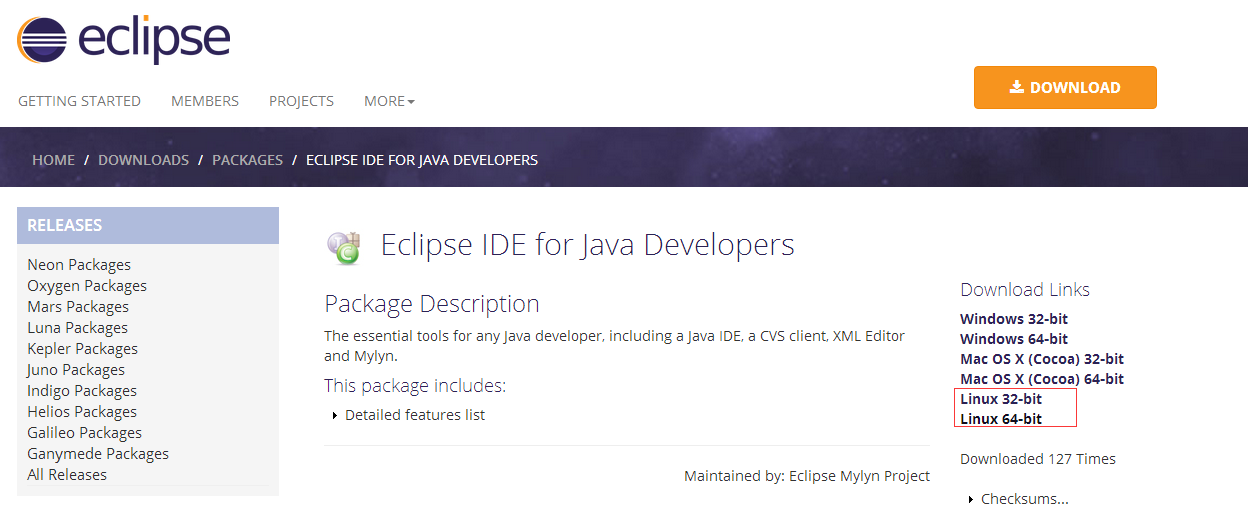
Task: Go to HOME in the breadcrumb
Action: click(53, 160)
